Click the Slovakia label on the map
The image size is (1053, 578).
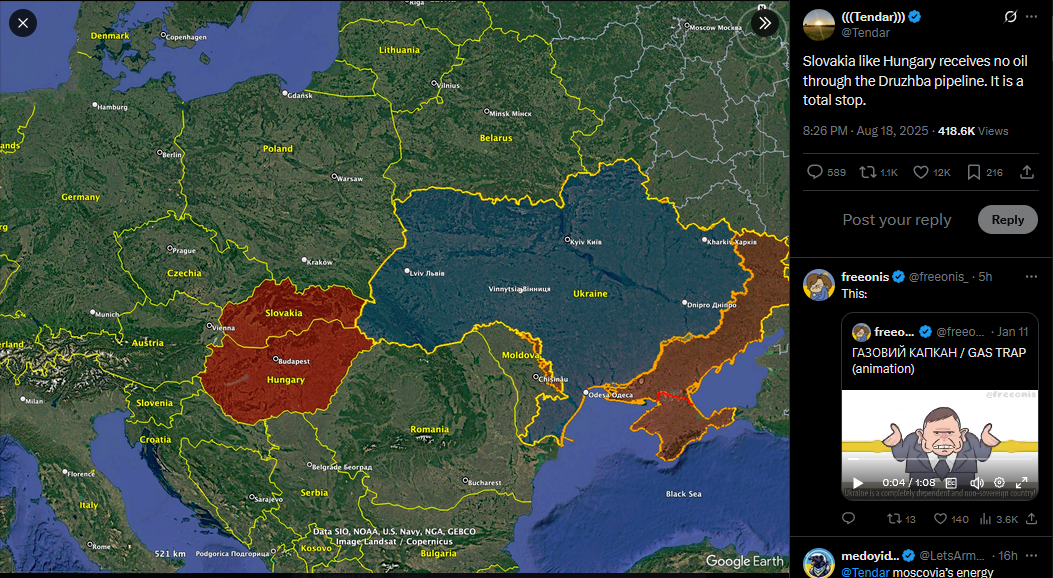(x=283, y=313)
